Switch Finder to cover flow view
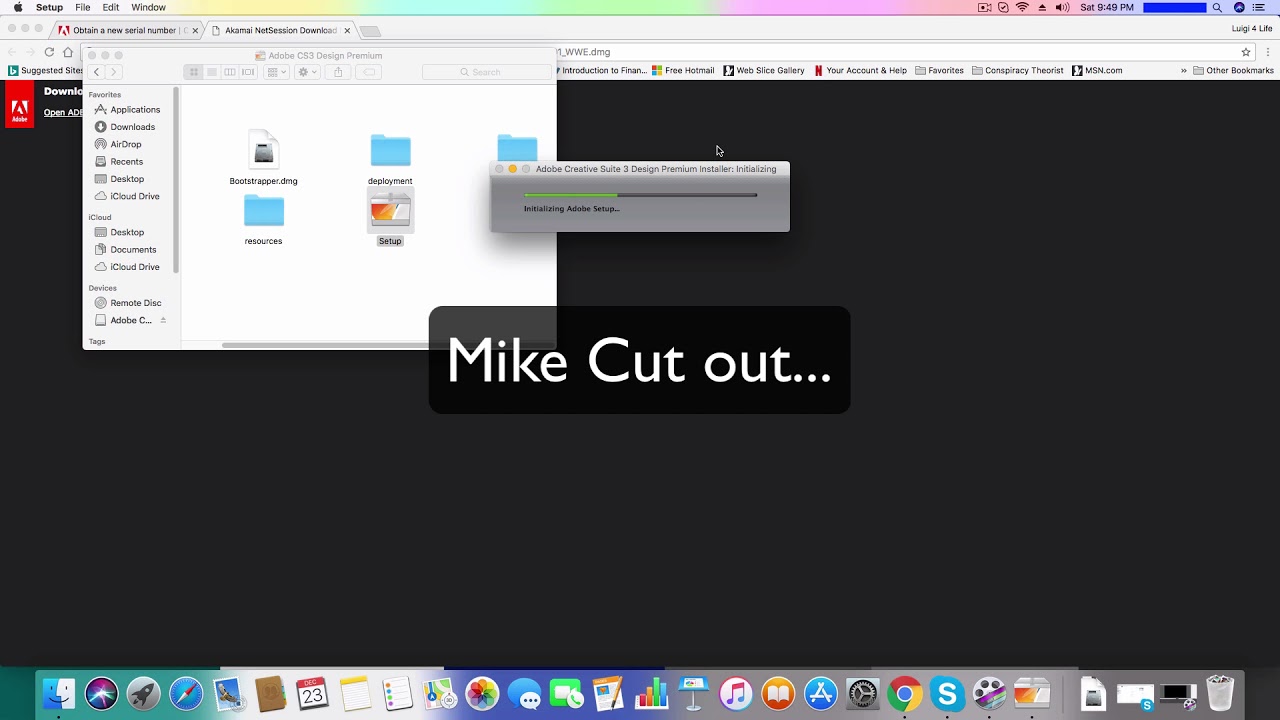Screen dimensions: 1280x720 click(x=248, y=72)
